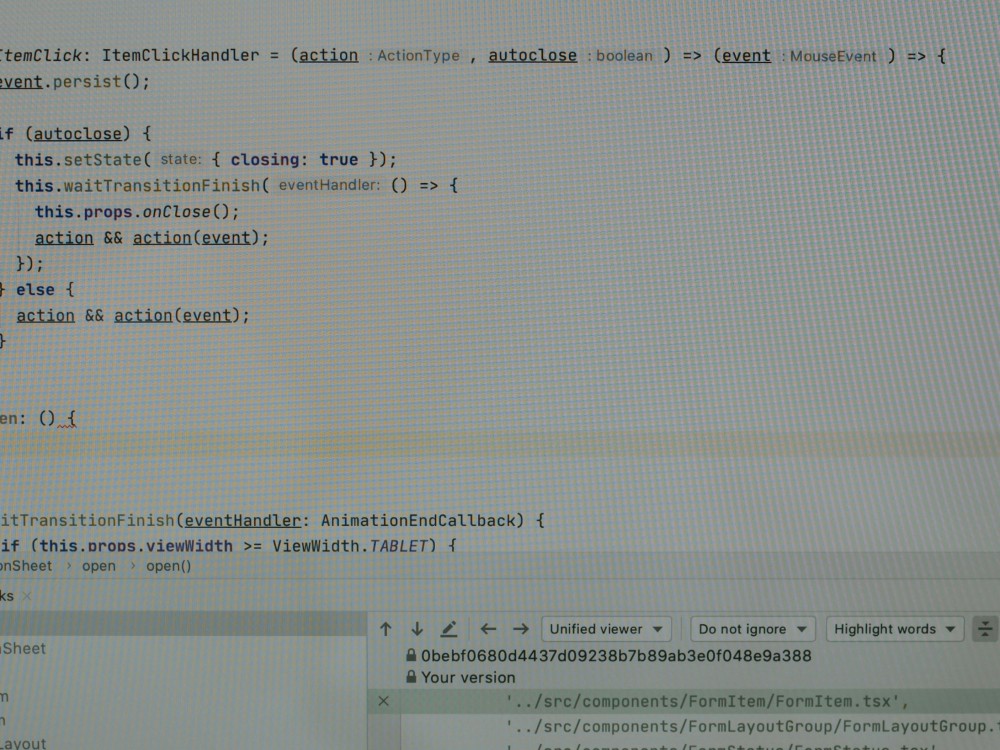
Task: Go to next difference with down arrow
Action: click(417, 629)
